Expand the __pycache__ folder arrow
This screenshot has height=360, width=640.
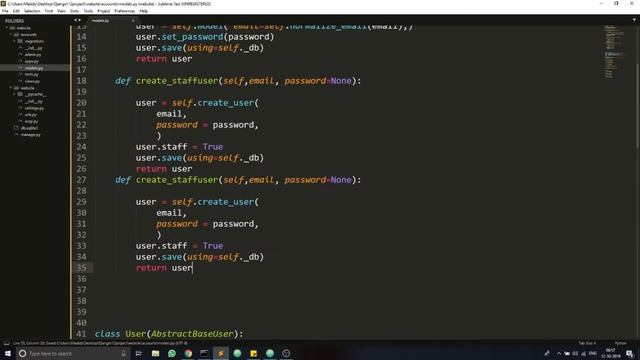point(15,94)
